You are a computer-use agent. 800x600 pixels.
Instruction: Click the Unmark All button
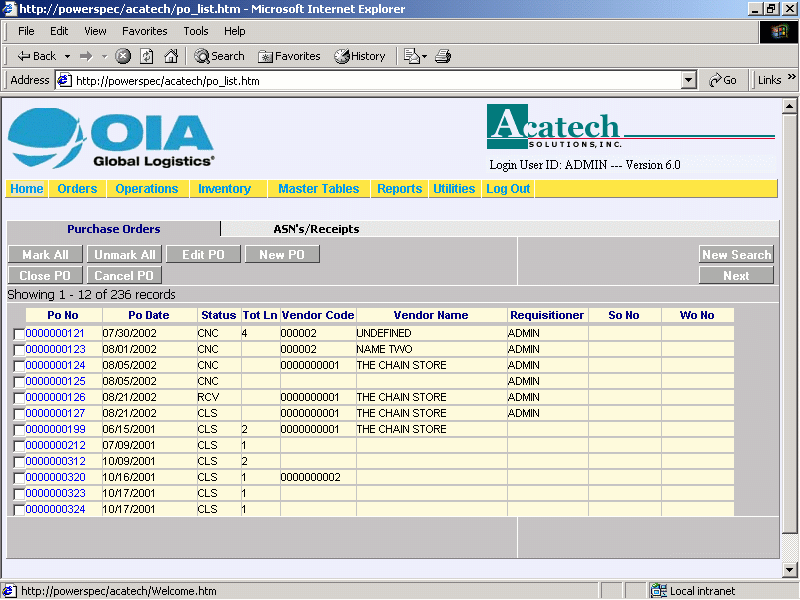[x=124, y=254]
